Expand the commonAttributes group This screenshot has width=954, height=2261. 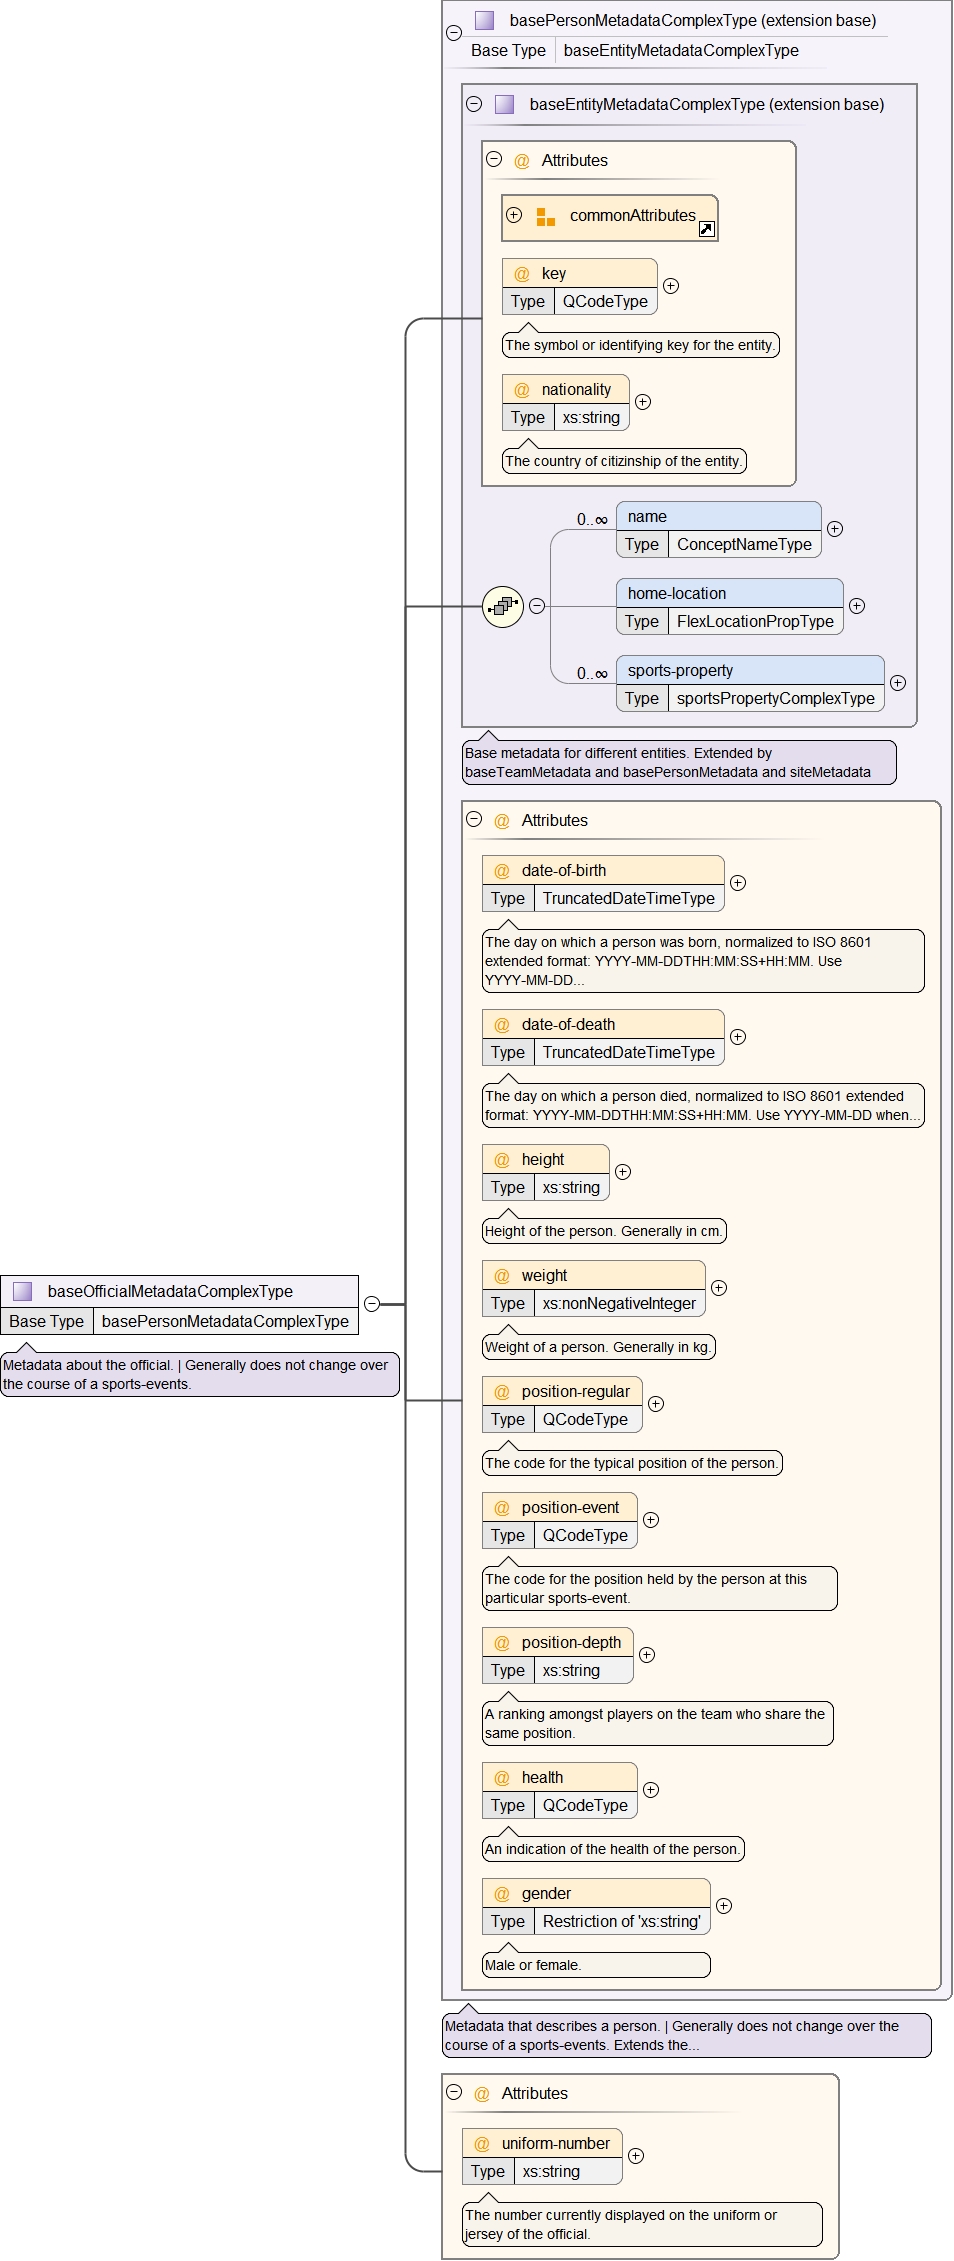point(514,215)
